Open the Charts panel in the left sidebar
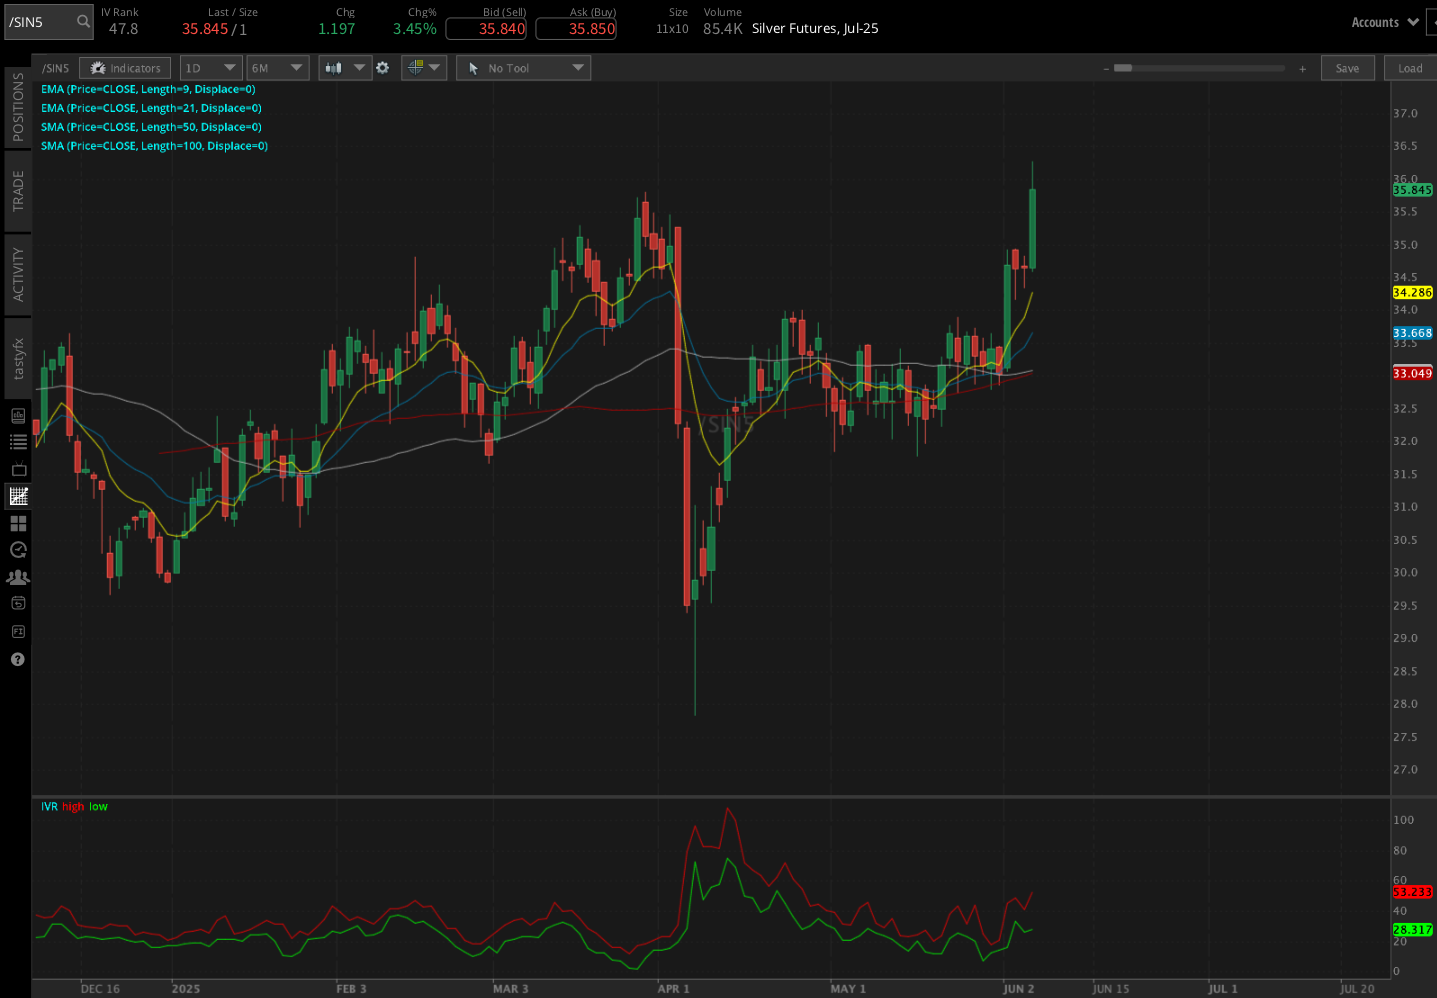 (x=17, y=496)
